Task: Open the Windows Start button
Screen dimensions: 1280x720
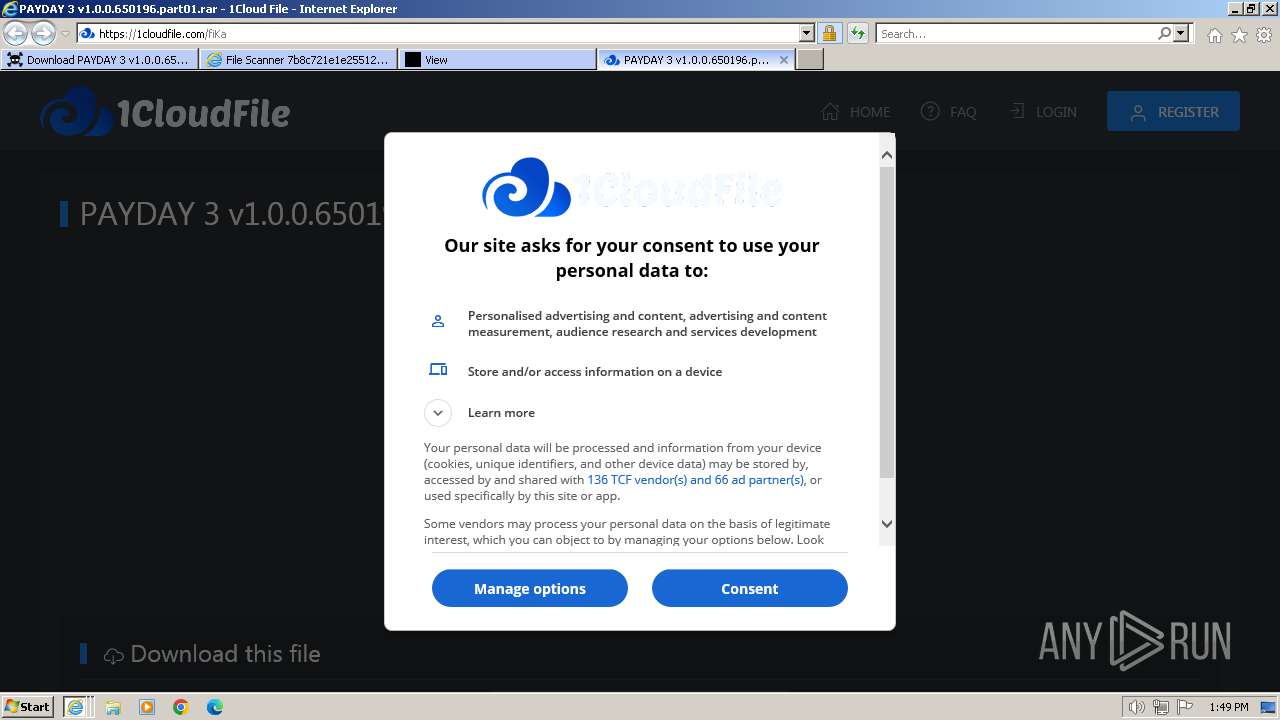Action: point(27,706)
